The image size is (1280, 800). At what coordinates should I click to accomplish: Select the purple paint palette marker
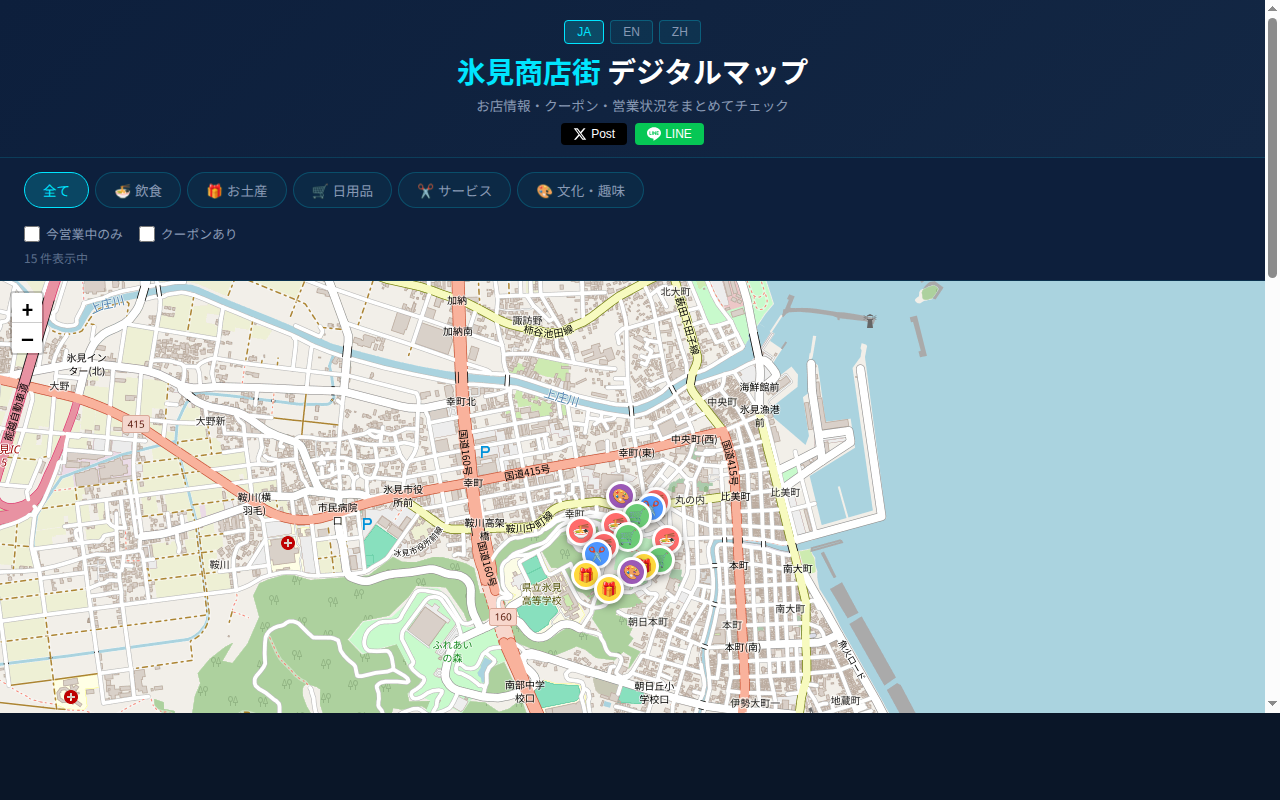click(620, 496)
